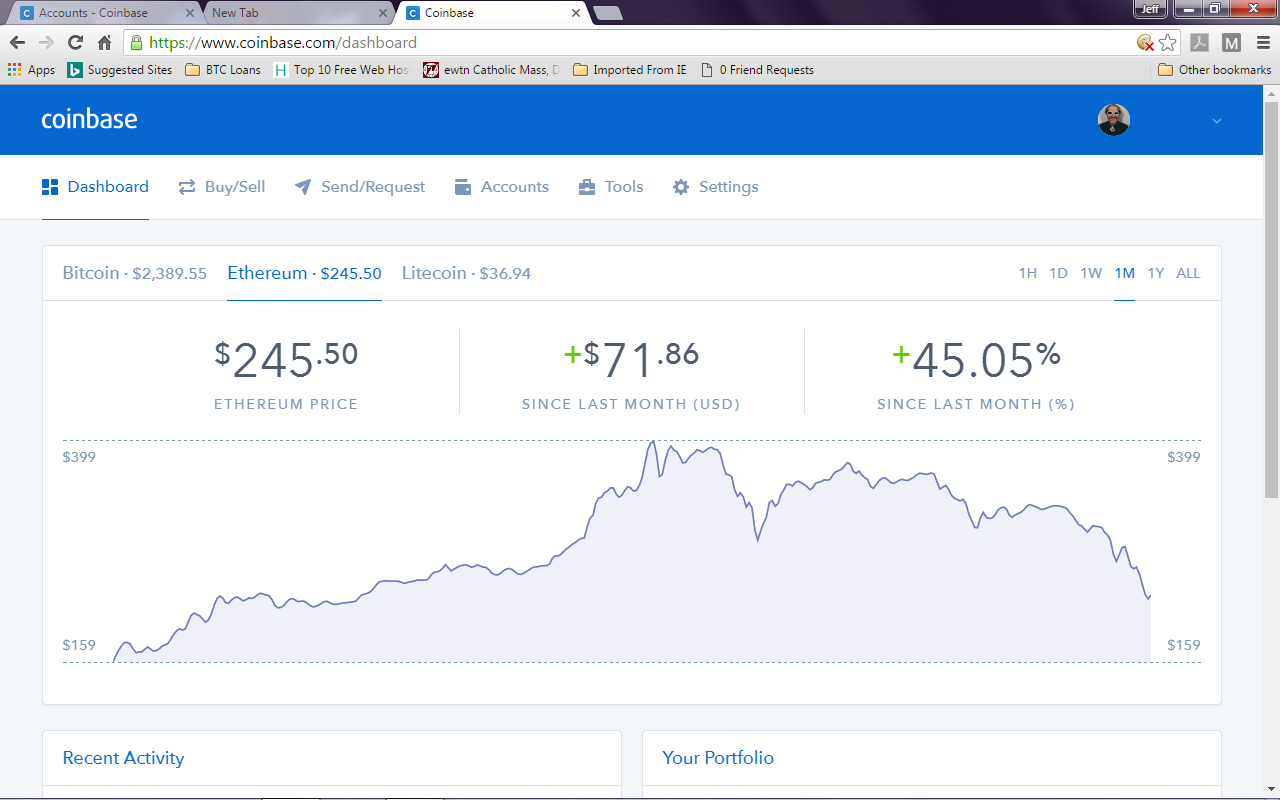Open a new browser tab button
Screen dimensions: 1280x800
click(x=608, y=13)
